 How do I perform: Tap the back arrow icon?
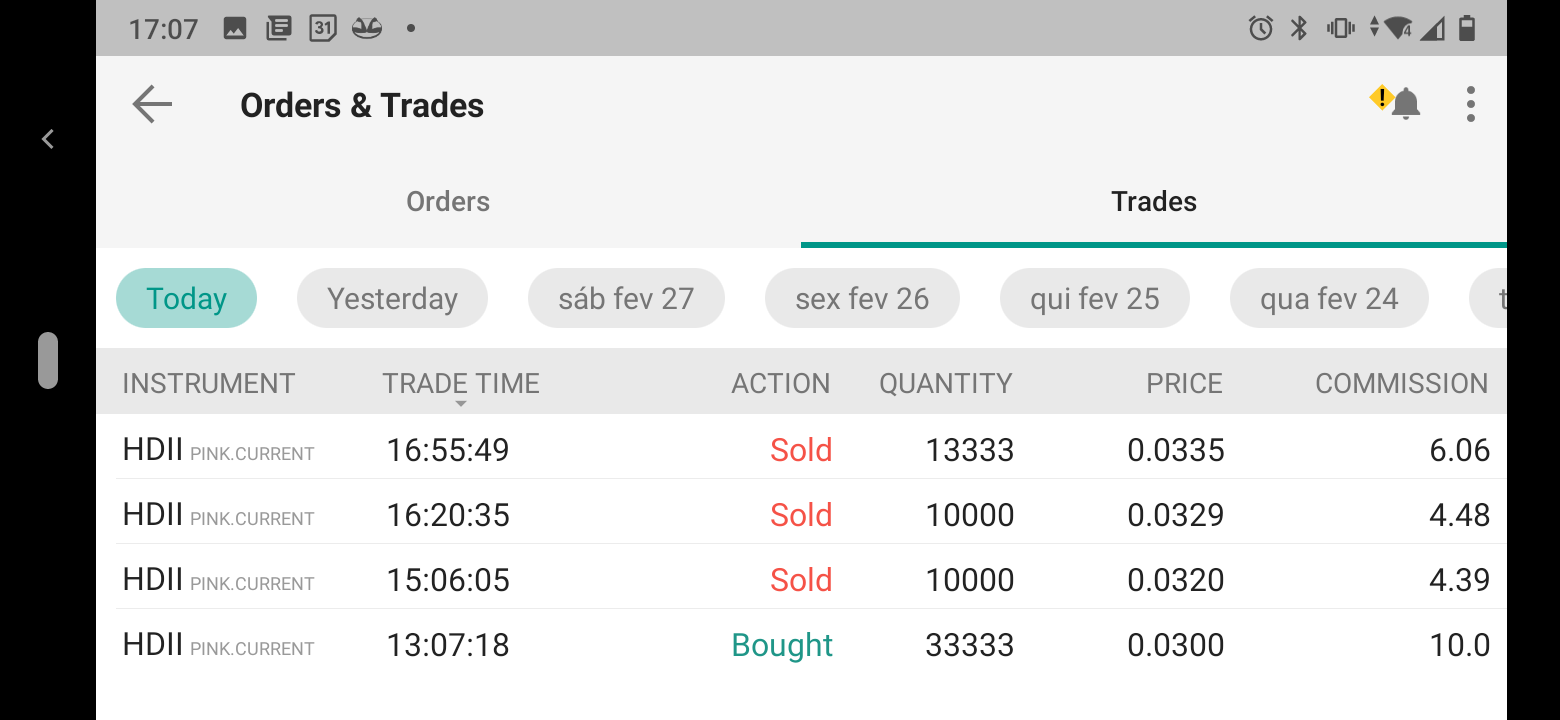click(152, 104)
